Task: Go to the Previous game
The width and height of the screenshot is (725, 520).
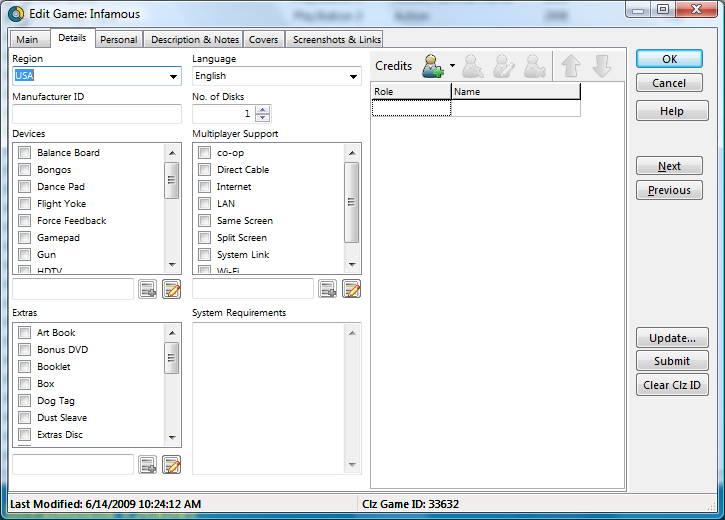Action: (669, 190)
